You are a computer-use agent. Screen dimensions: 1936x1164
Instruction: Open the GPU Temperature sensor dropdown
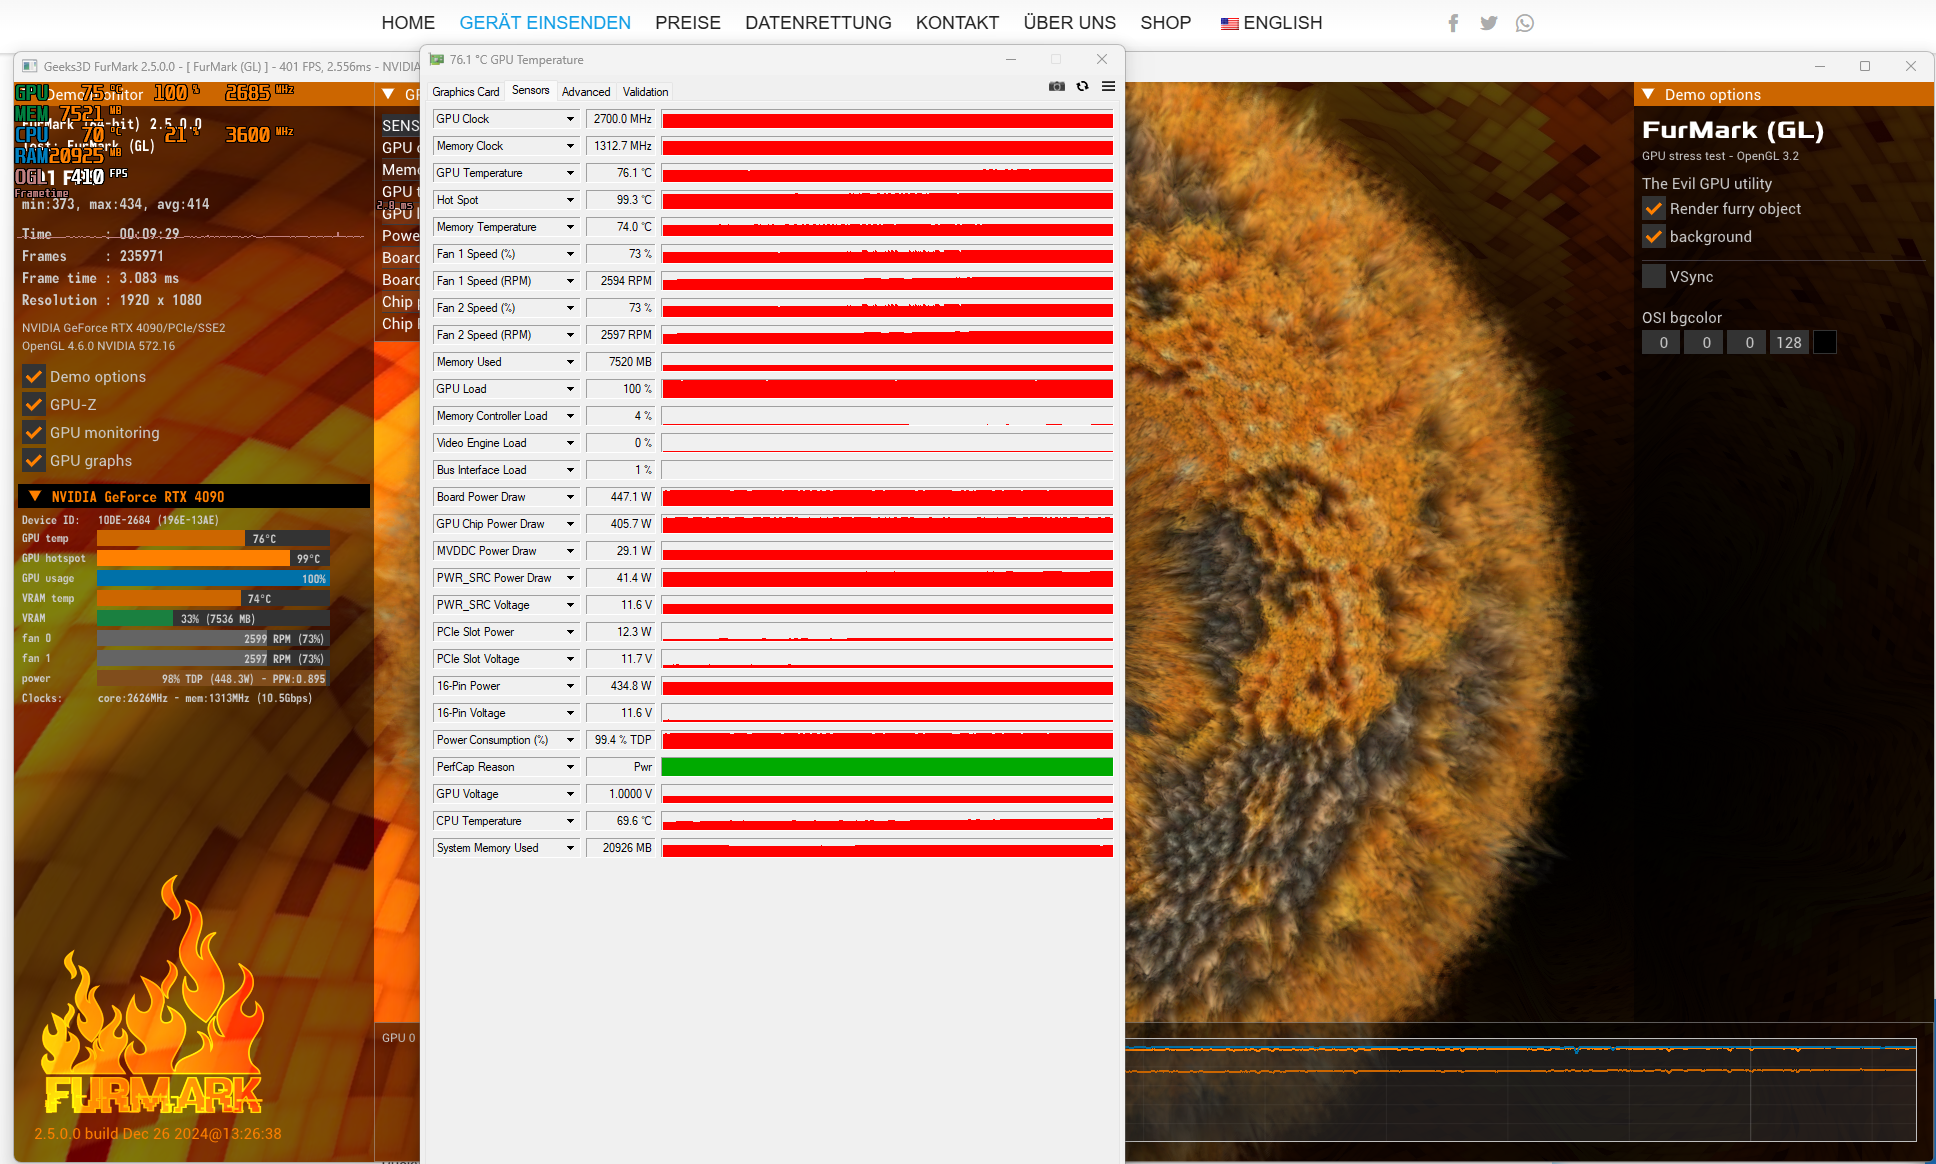pos(570,173)
